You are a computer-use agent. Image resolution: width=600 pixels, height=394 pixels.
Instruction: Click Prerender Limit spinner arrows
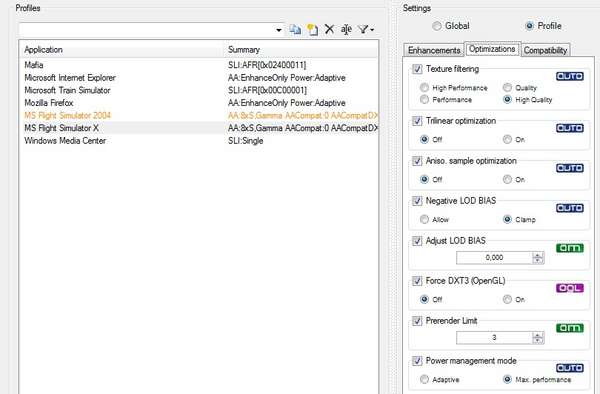(x=538, y=338)
